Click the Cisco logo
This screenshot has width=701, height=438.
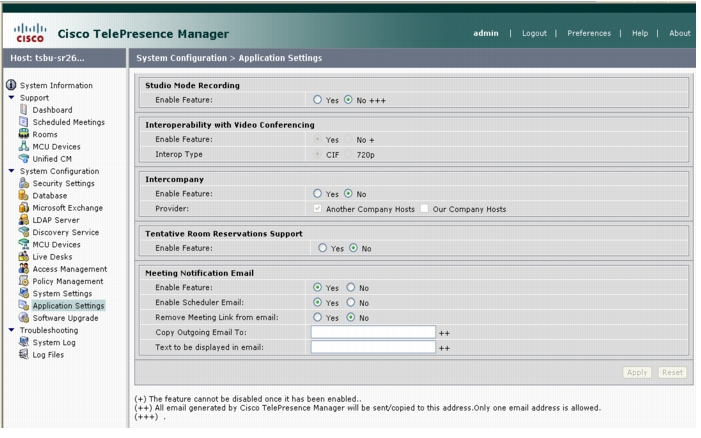click(x=30, y=33)
